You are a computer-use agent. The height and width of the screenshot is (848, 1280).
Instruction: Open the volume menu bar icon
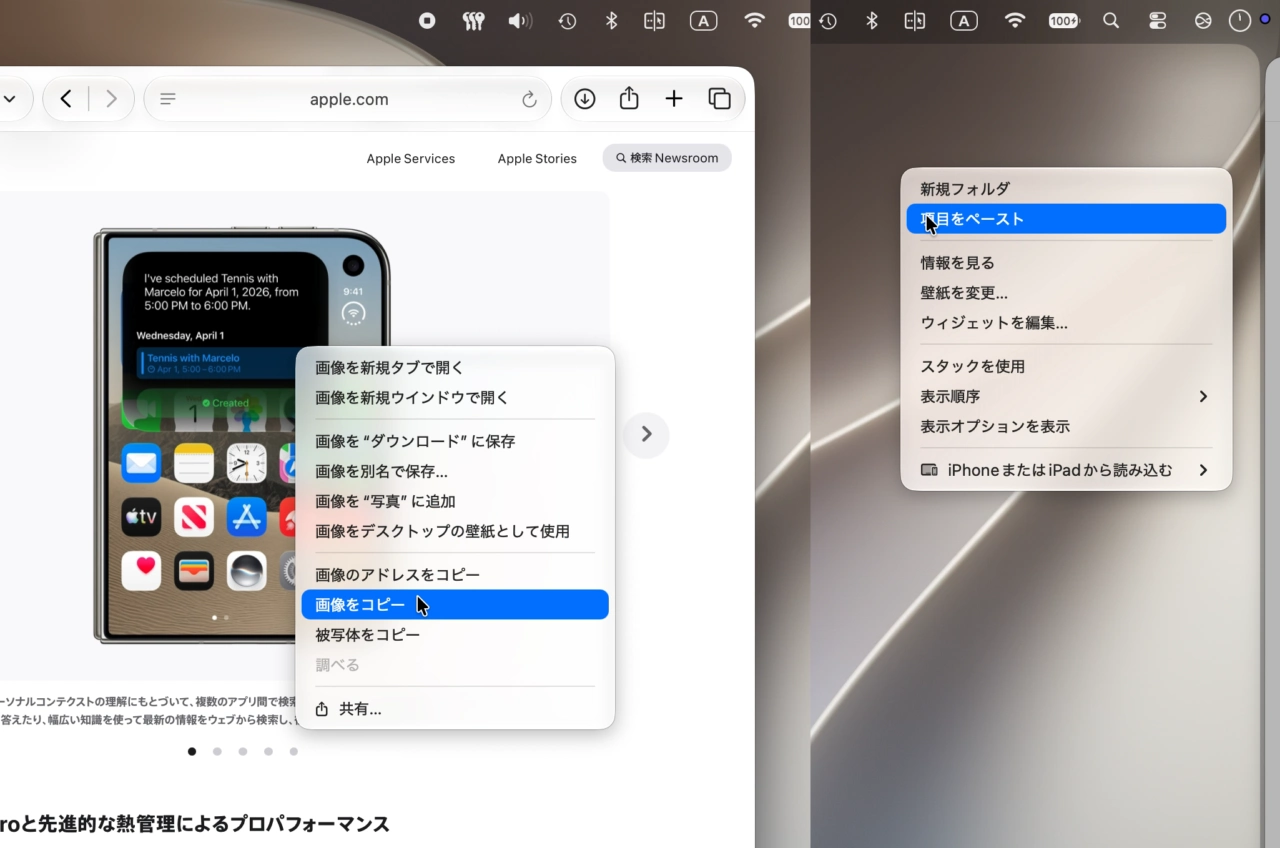tap(519, 20)
